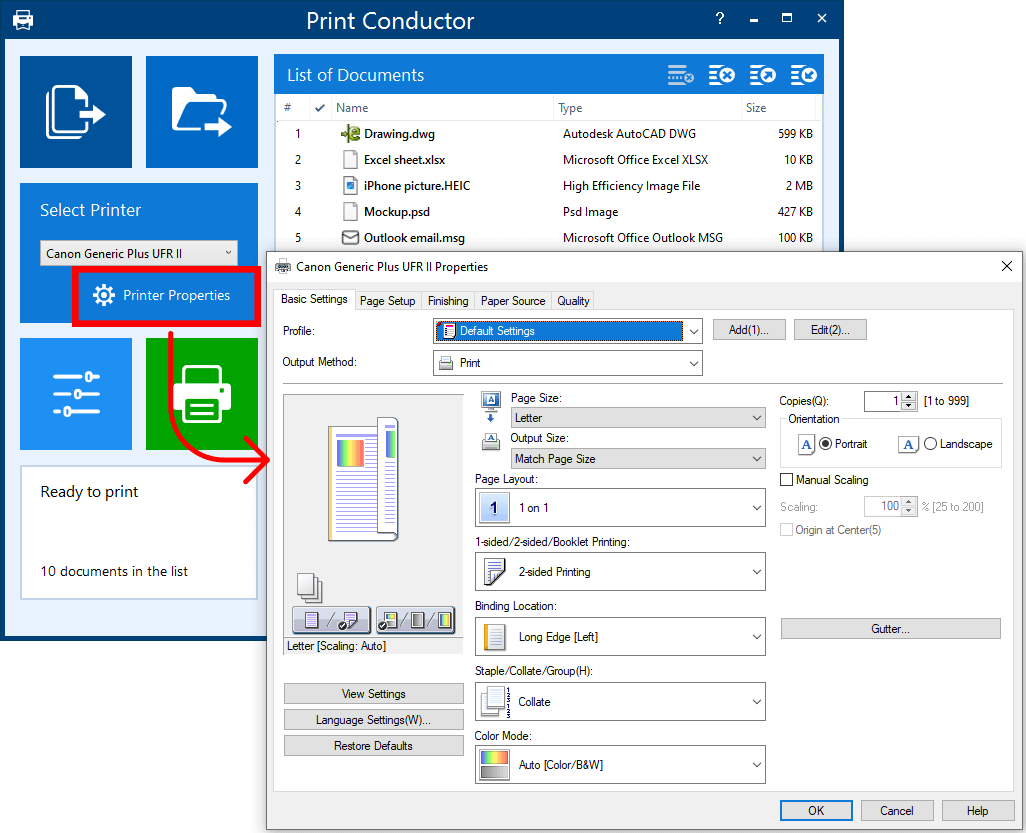The width and height of the screenshot is (1026, 833).
Task: Click the Outlook email.msg envelope icon
Action: [350, 238]
